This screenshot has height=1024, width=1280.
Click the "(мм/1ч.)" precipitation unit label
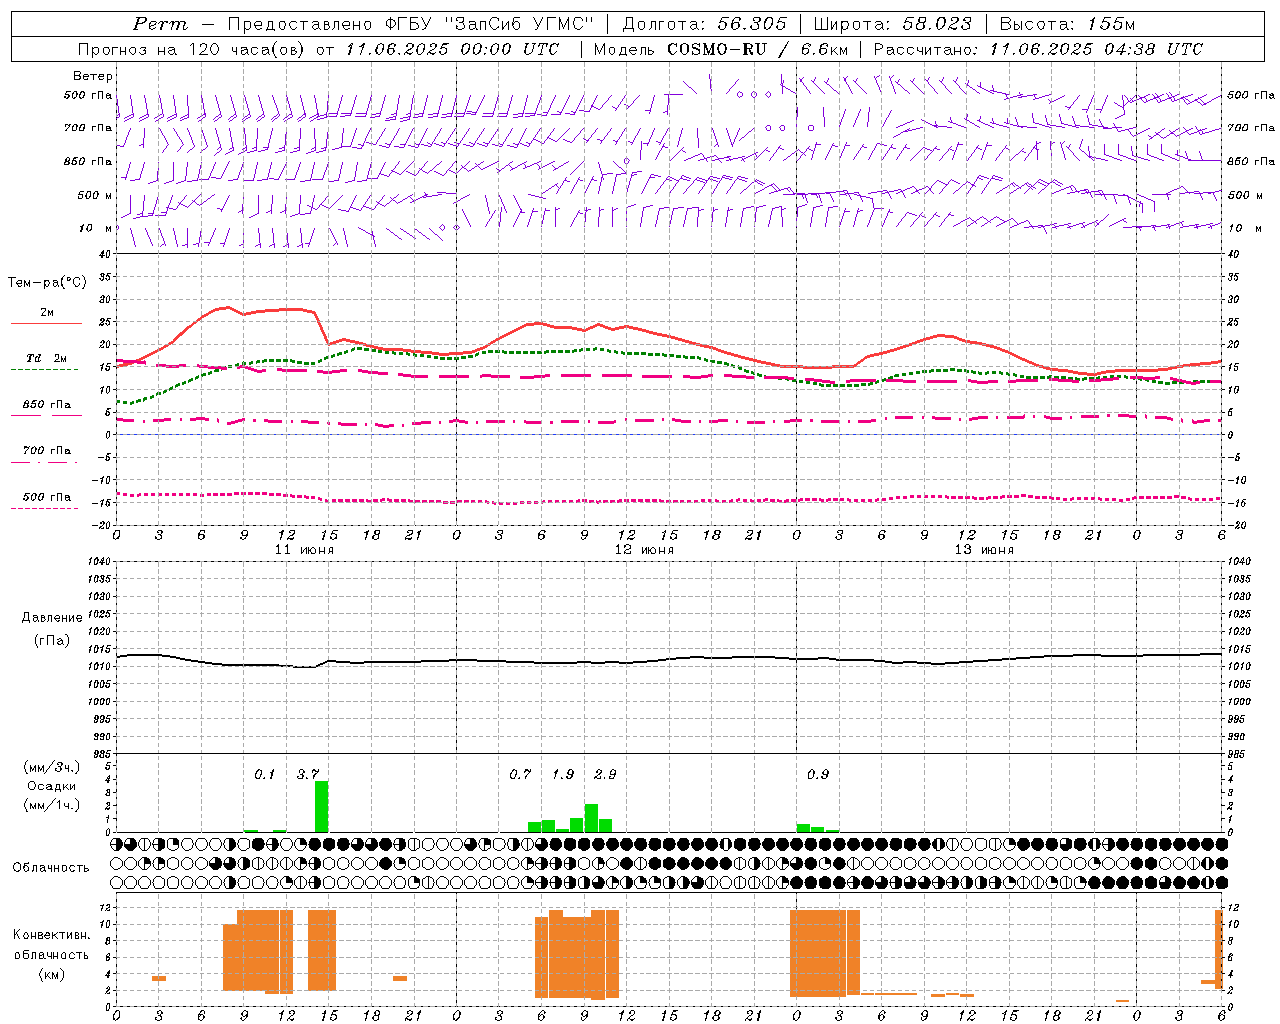tap(51, 805)
